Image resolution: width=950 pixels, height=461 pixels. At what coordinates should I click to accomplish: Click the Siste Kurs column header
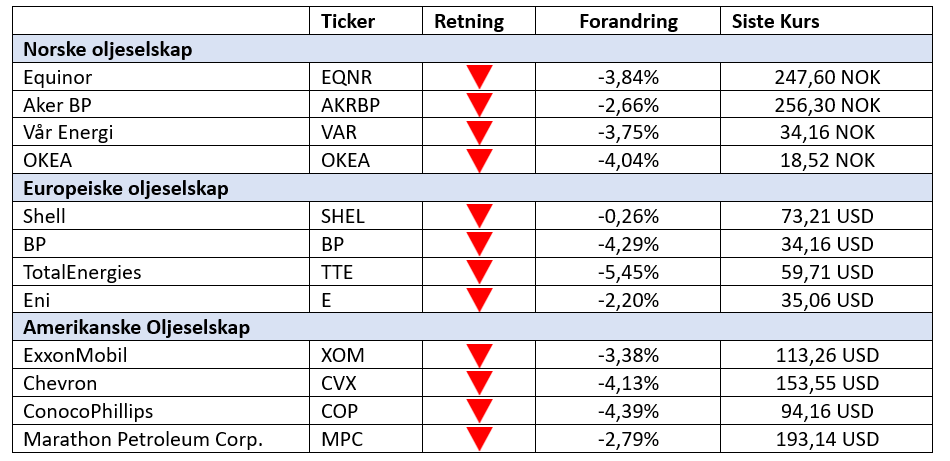tap(775, 22)
